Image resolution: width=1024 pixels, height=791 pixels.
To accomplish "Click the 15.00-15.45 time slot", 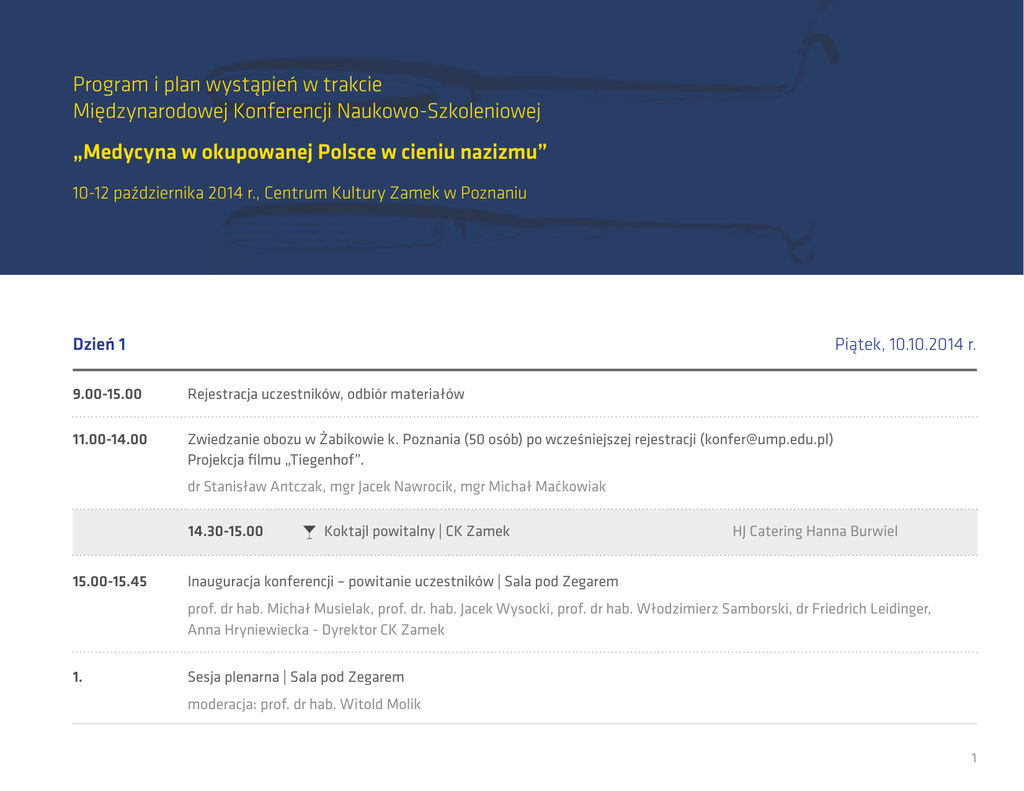I will coord(110,582).
